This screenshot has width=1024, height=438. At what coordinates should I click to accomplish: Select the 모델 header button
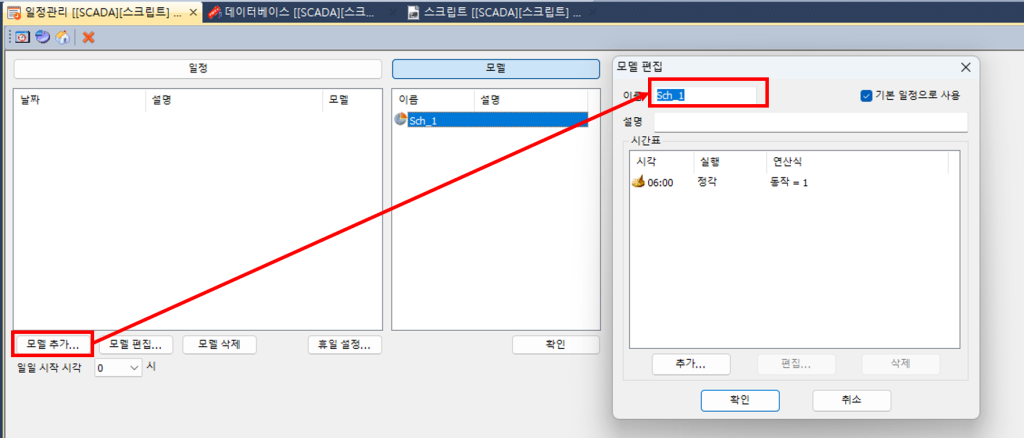click(x=496, y=69)
